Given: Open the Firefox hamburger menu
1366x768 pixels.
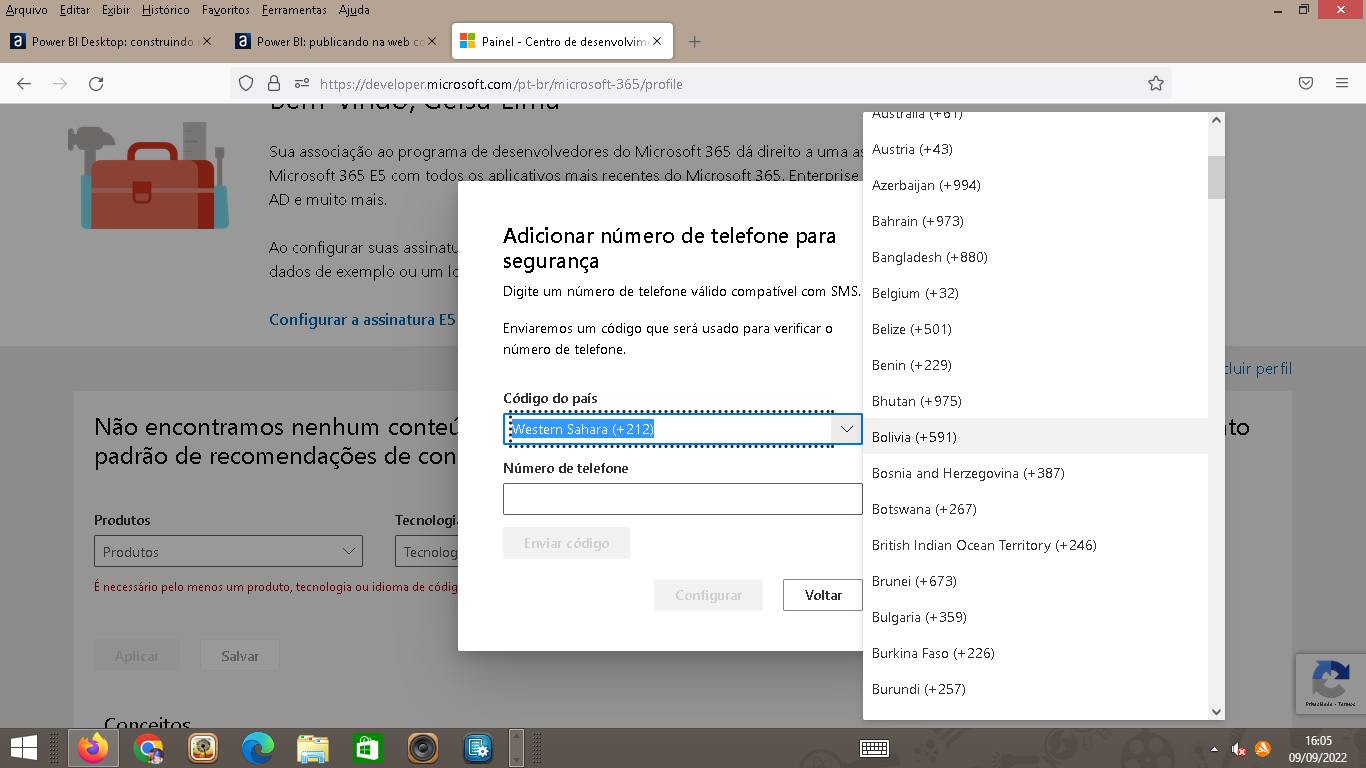Looking at the screenshot, I should pos(1342,84).
